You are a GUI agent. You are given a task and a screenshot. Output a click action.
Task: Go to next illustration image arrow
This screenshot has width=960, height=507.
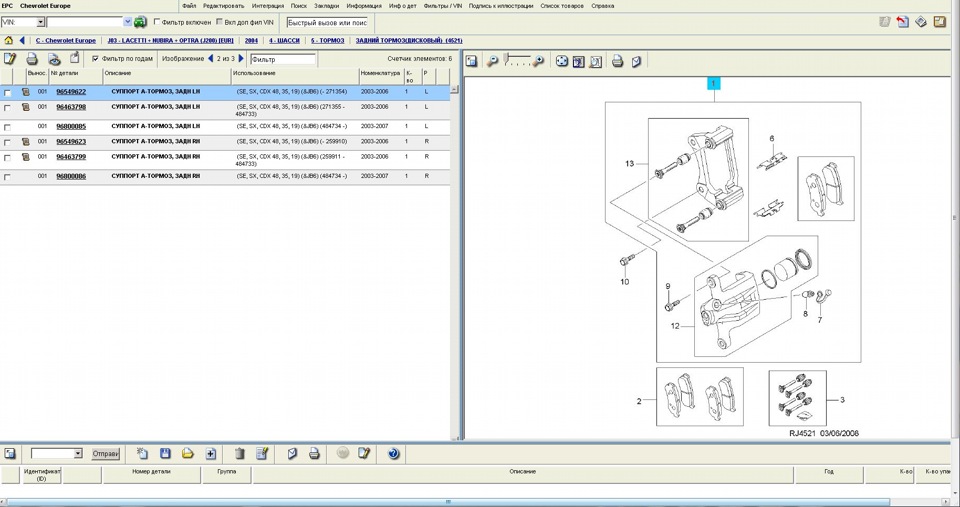[x=241, y=59]
